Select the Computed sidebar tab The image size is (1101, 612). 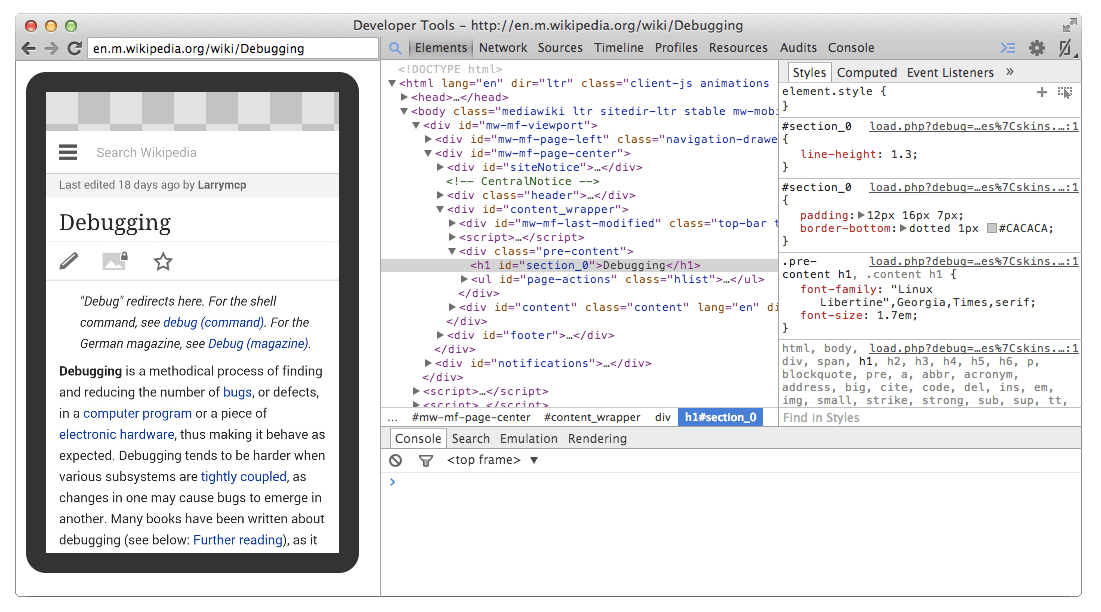click(x=866, y=72)
